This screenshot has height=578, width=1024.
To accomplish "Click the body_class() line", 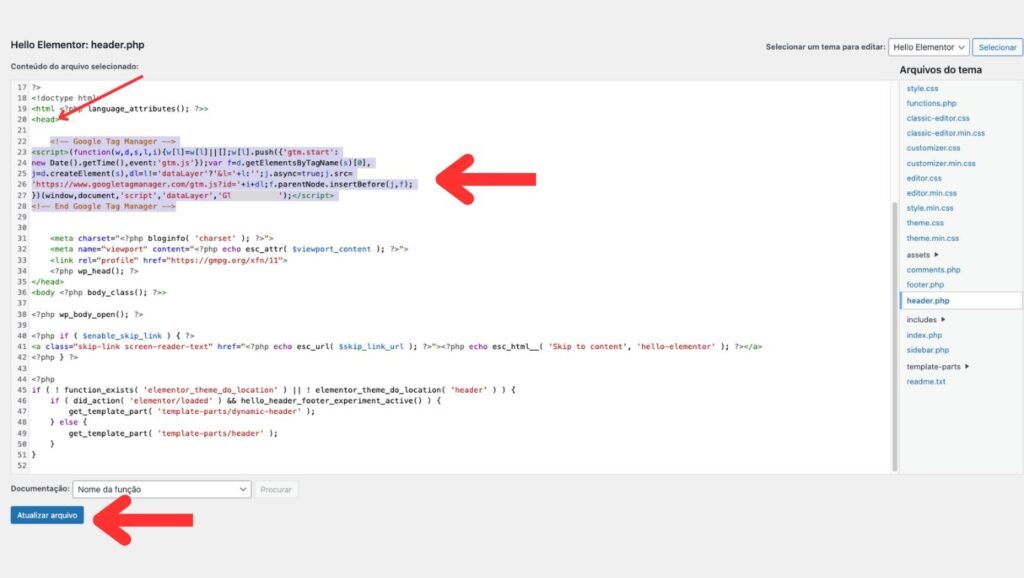I will click(99, 293).
